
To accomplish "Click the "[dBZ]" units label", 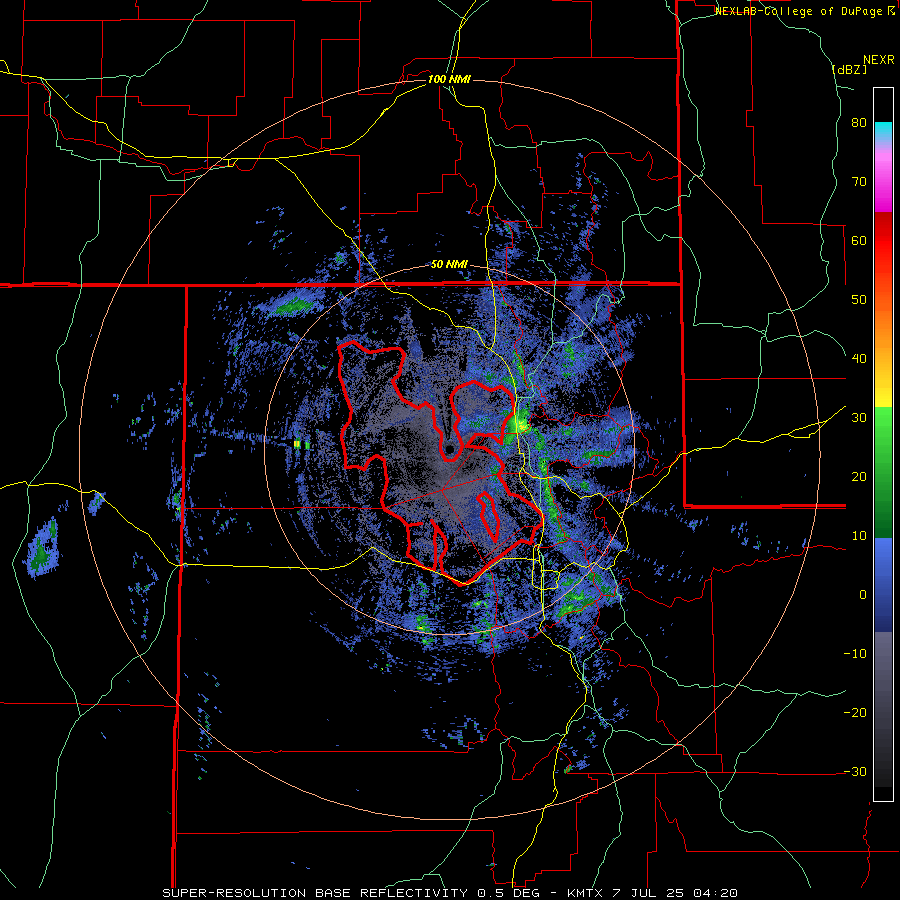I will (x=849, y=69).
